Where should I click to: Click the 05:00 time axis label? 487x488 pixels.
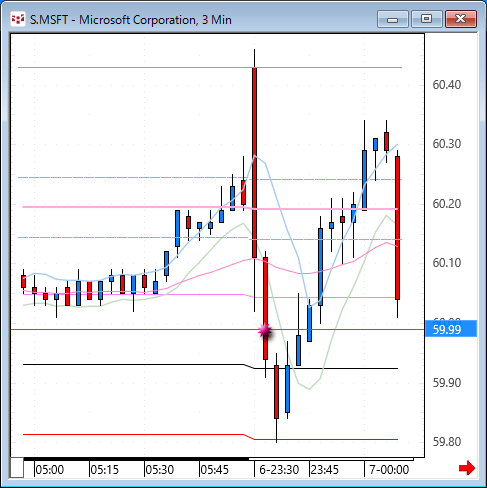(x=50, y=470)
